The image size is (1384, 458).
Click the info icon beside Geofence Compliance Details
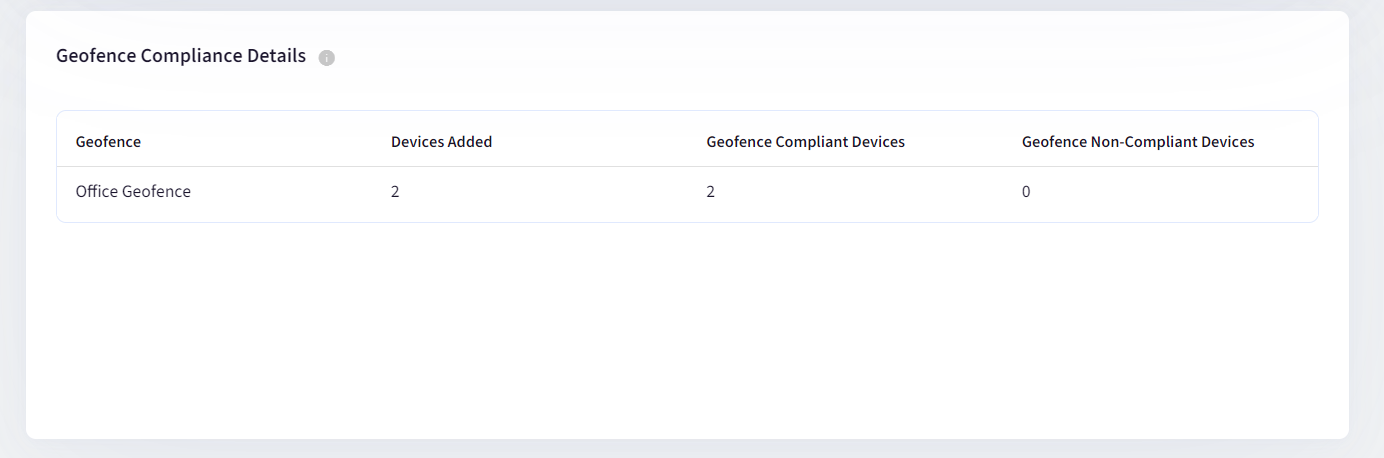(x=326, y=58)
